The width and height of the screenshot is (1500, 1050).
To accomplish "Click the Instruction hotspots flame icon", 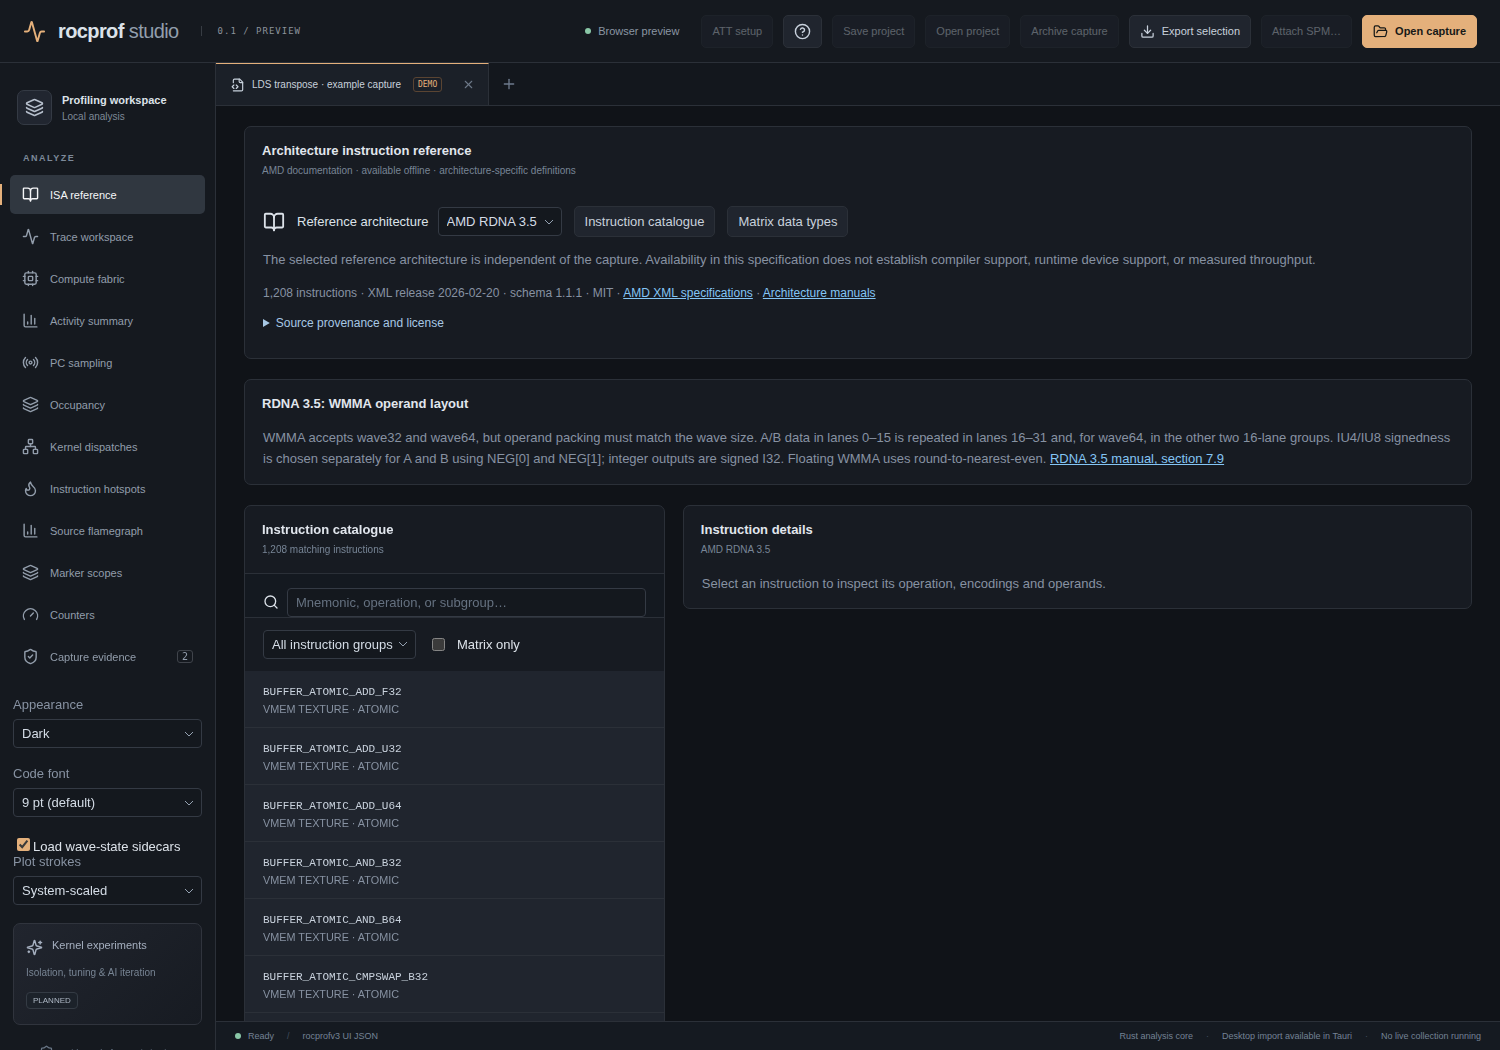I will [31, 489].
